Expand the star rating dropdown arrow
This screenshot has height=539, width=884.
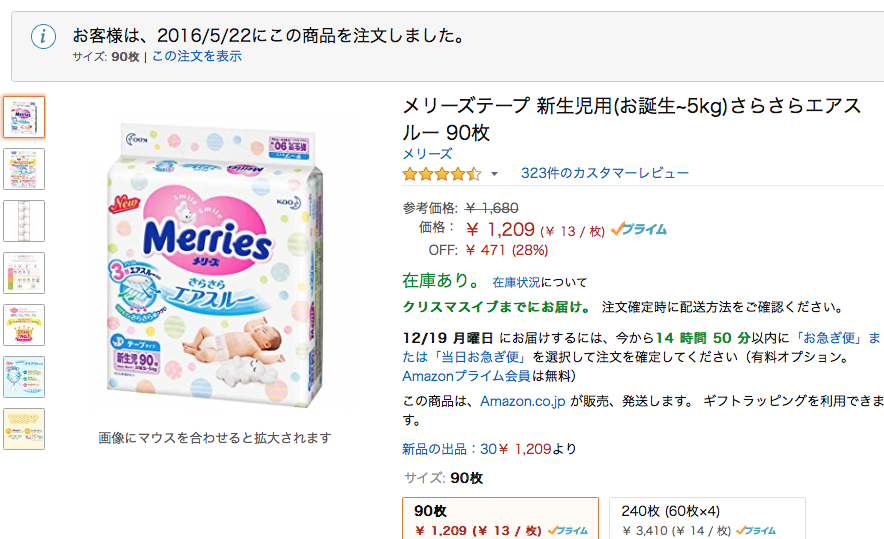coord(494,174)
